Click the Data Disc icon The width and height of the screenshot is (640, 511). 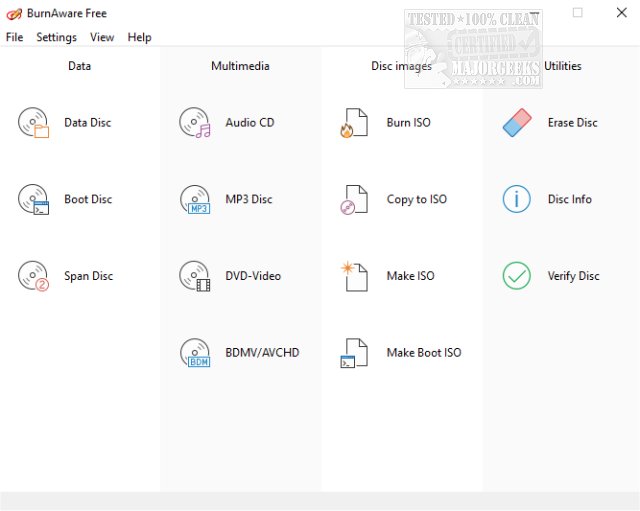tap(33, 123)
